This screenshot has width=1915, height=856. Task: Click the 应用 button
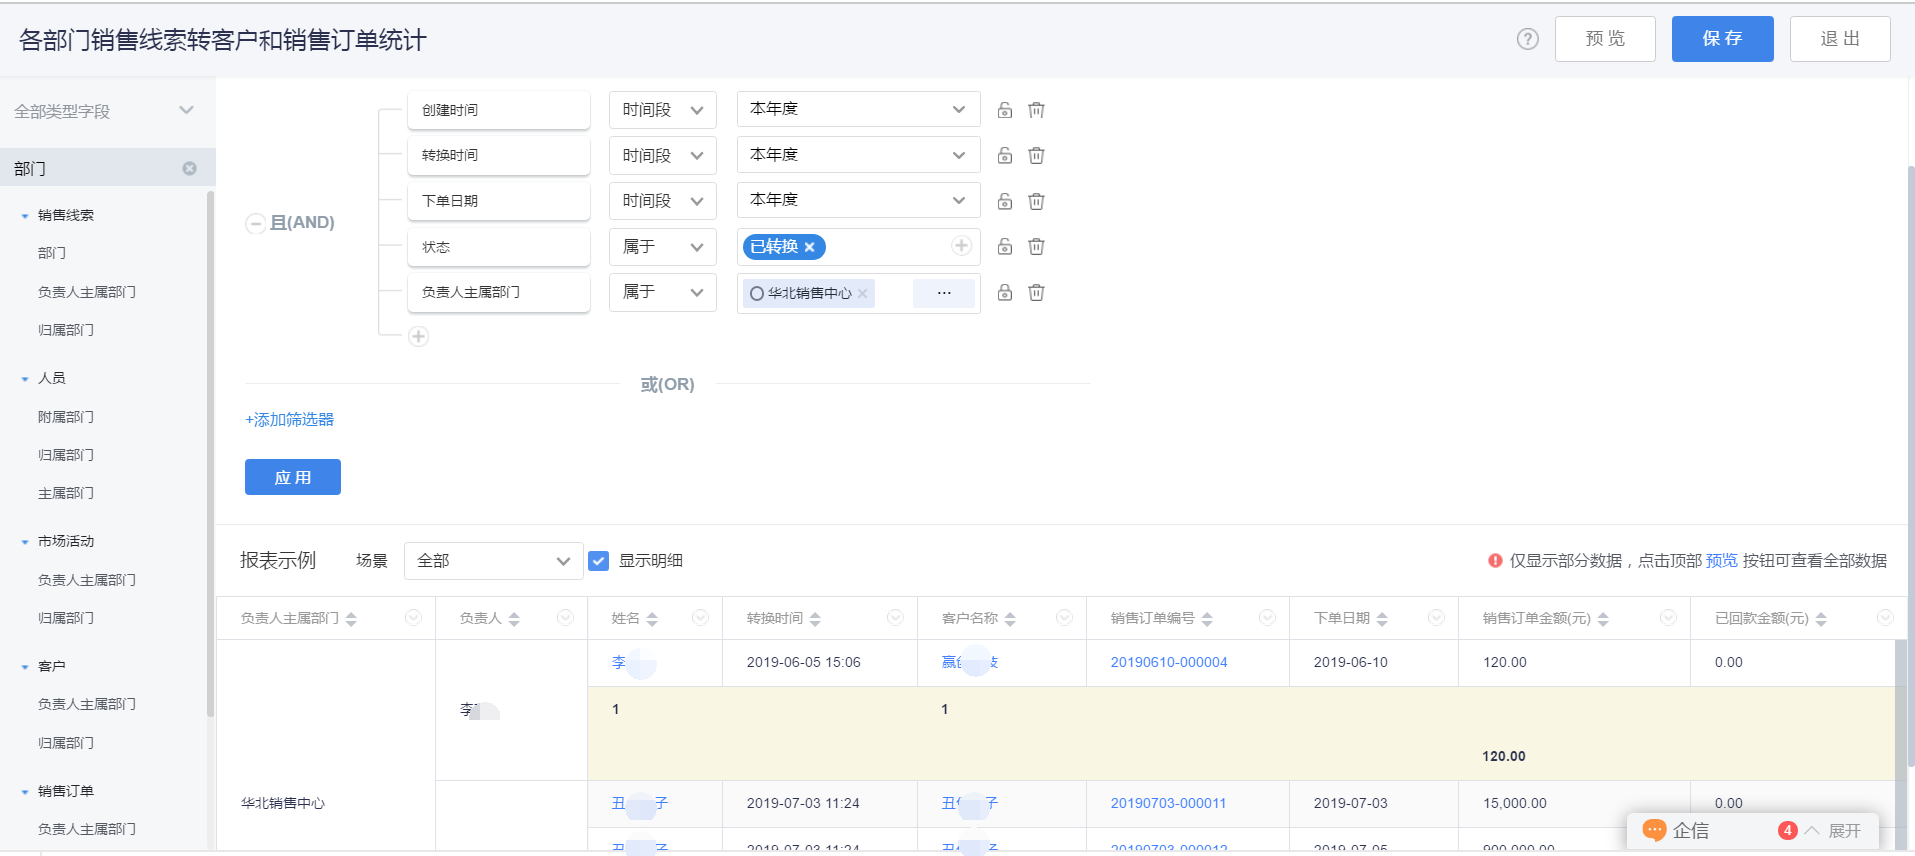[293, 477]
